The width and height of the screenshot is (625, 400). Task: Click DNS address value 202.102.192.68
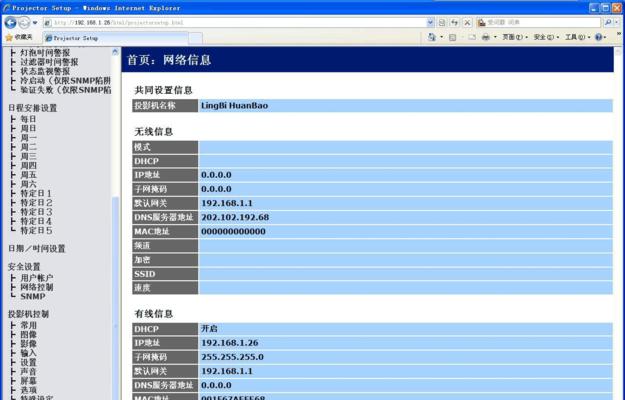click(x=235, y=217)
